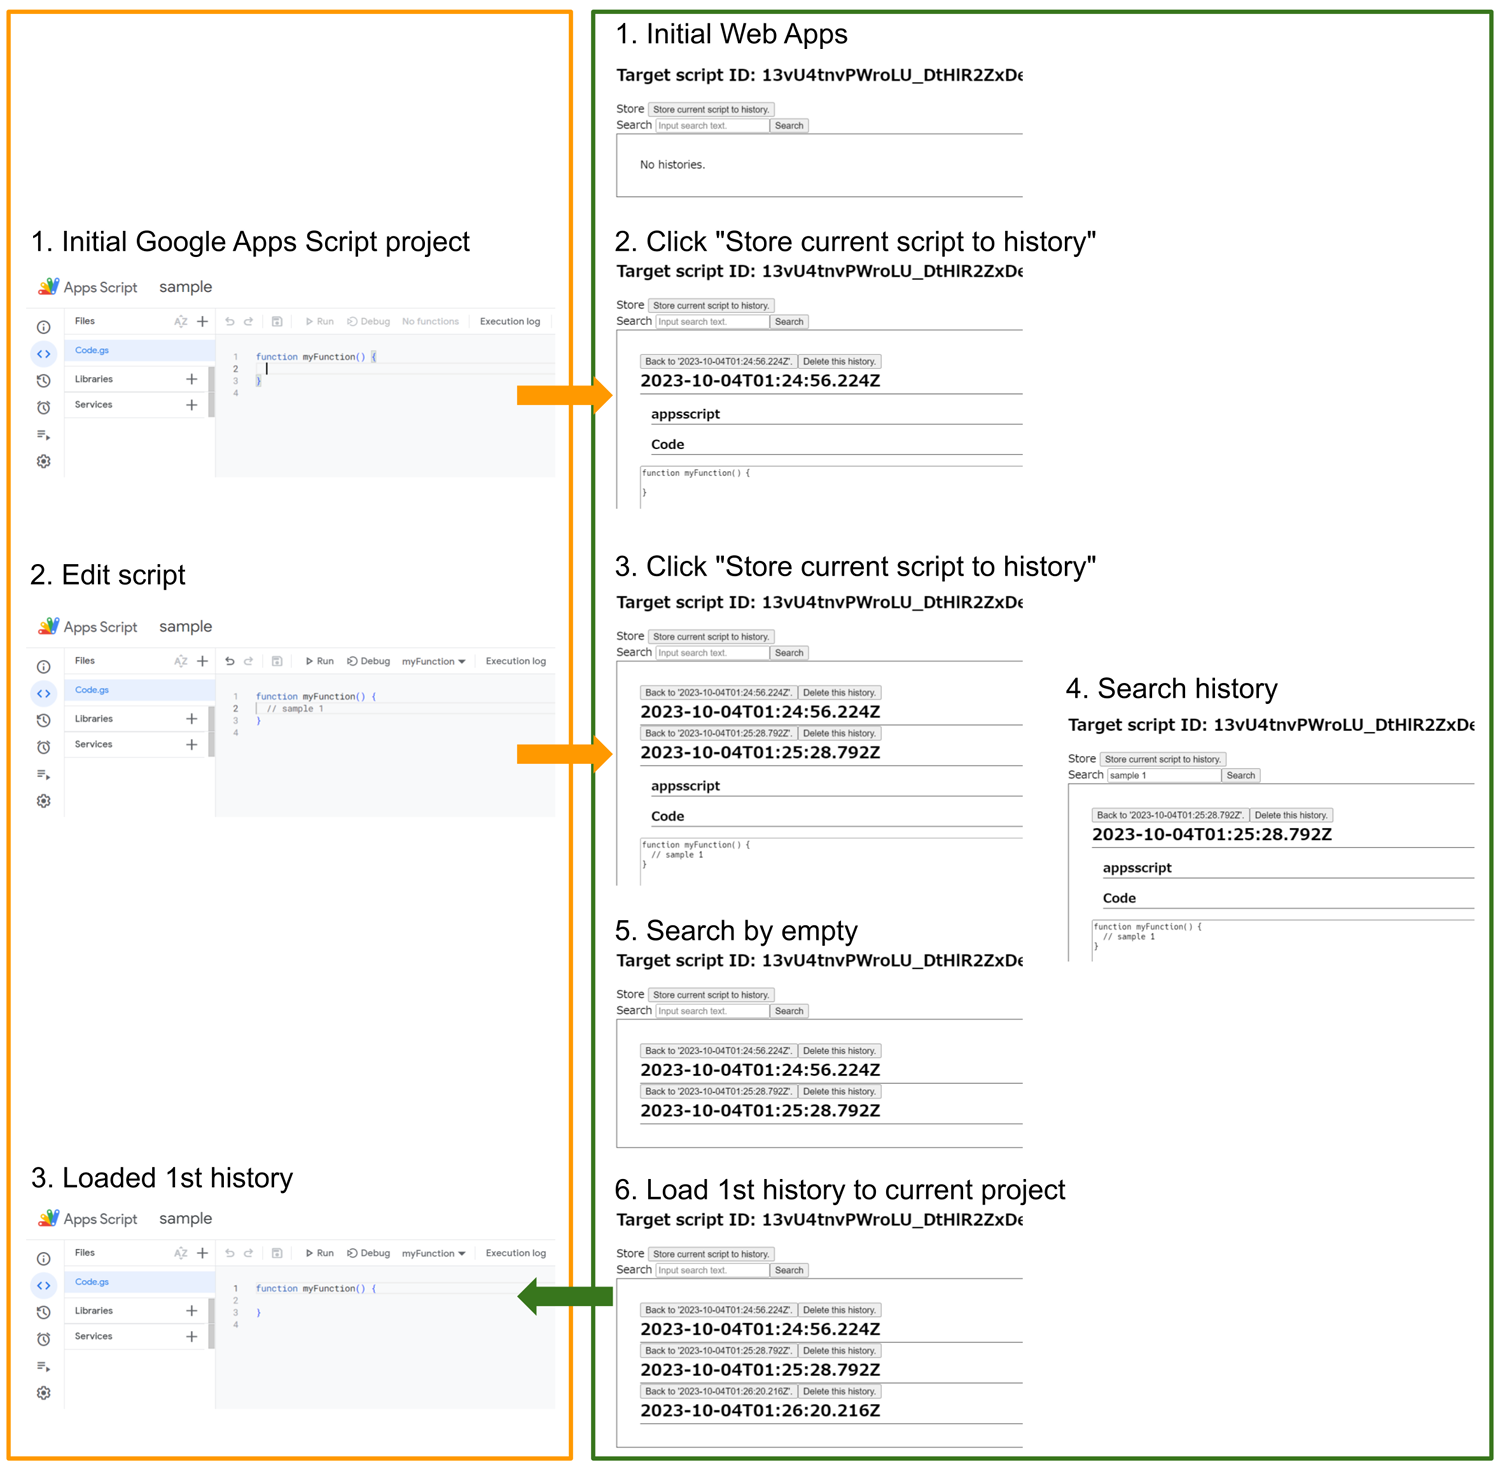Expand myFunction selector in Loaded 1st history editor
Viewport: 1500px width, 1469px height.
tap(433, 1253)
